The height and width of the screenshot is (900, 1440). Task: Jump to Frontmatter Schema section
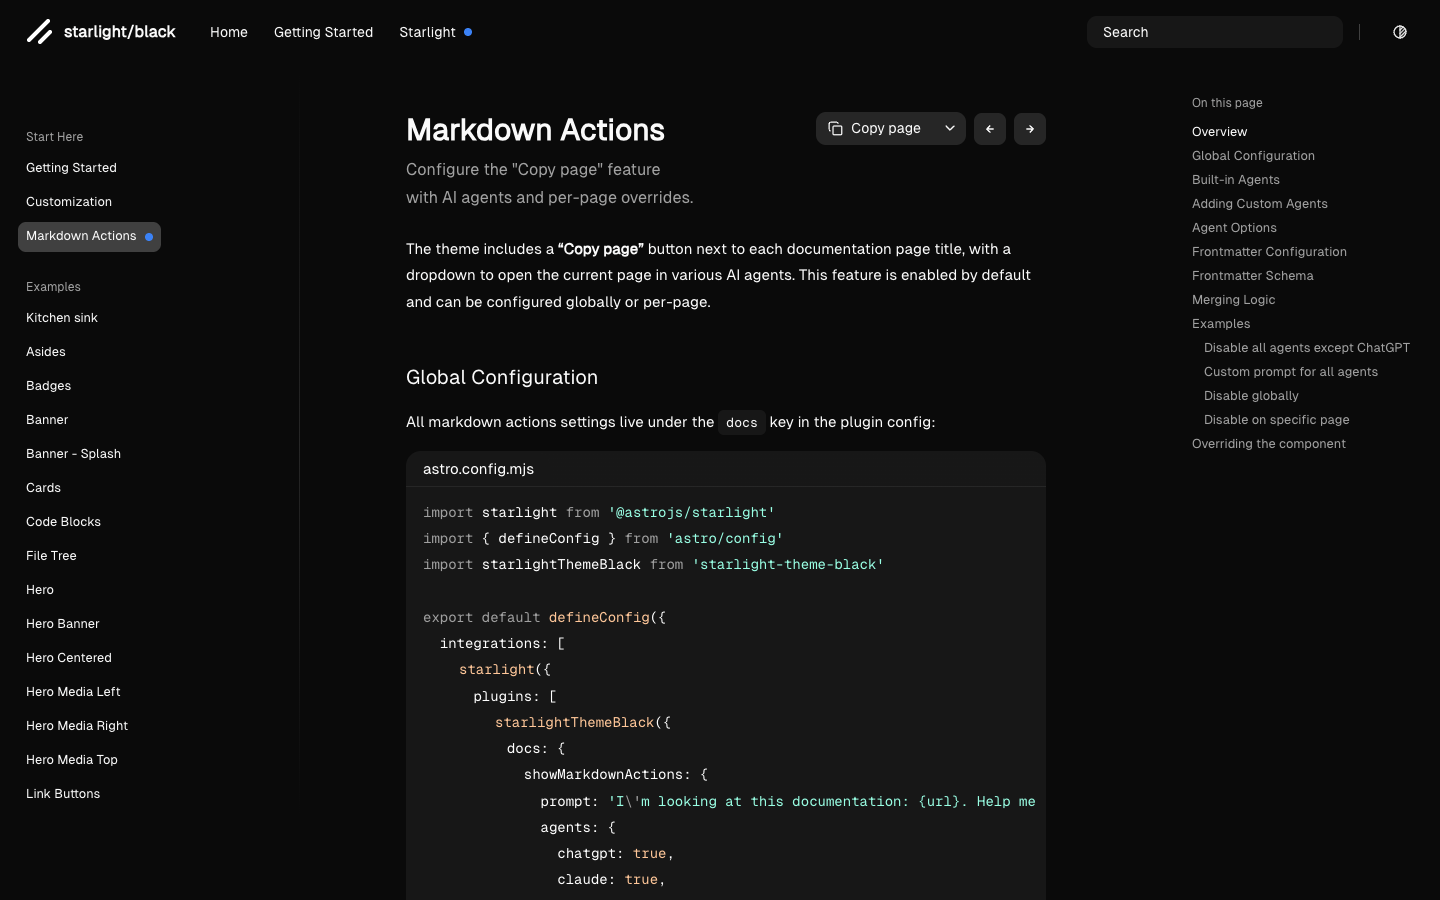[1253, 276]
